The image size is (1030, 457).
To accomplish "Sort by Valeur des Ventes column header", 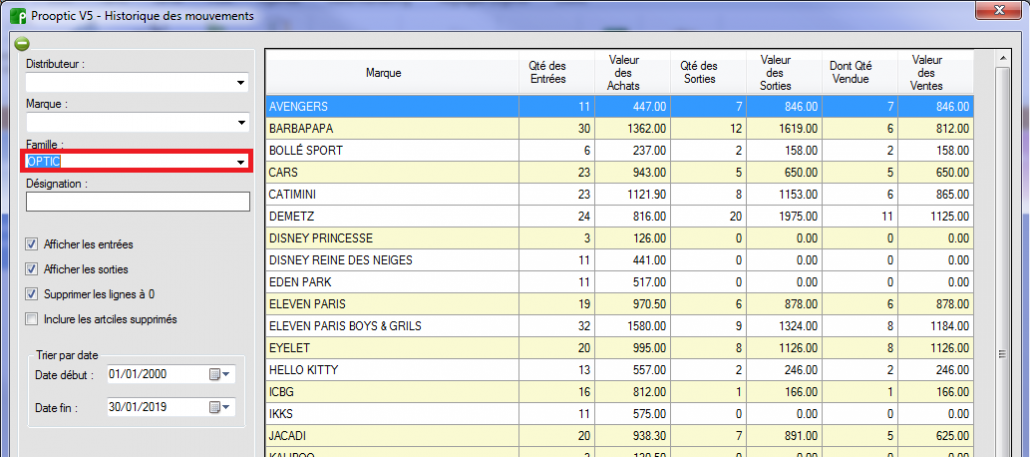I will coord(935,73).
